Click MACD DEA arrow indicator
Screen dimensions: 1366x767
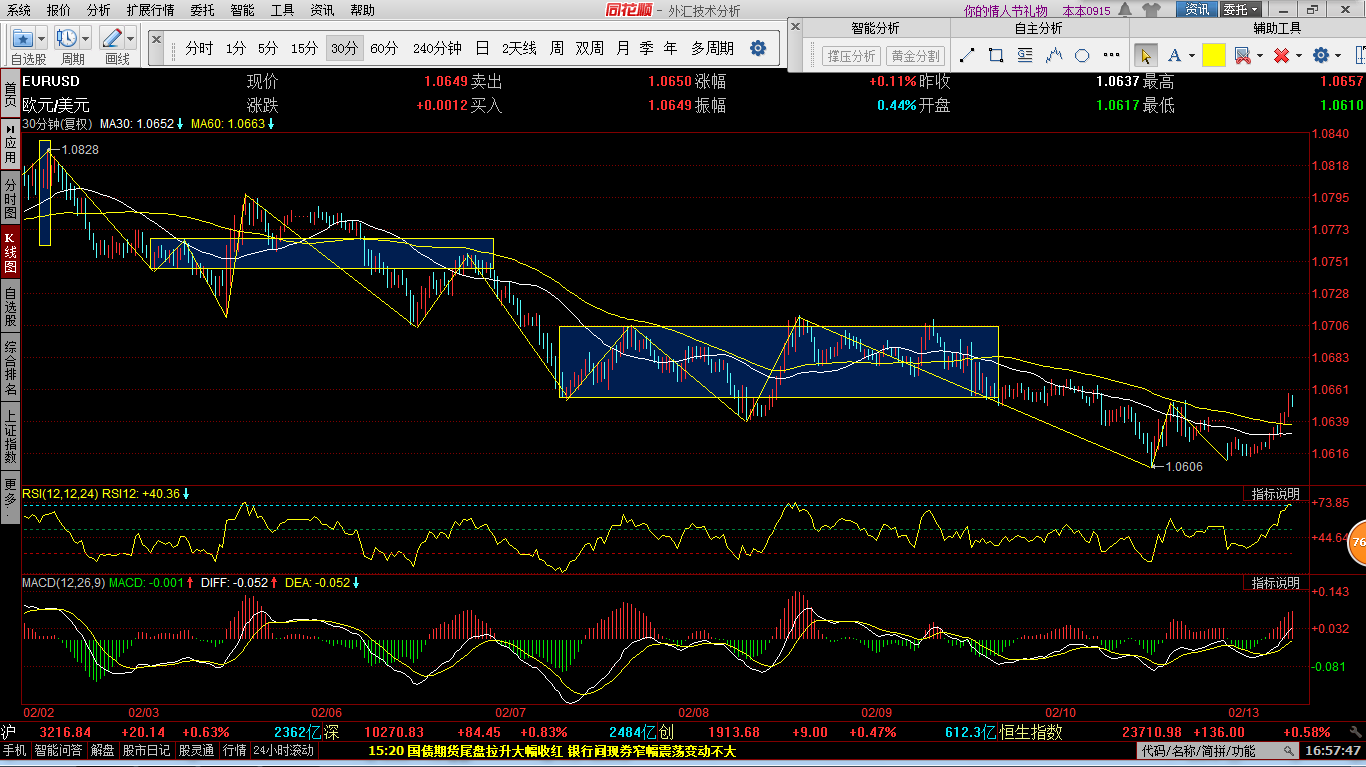pos(355,582)
